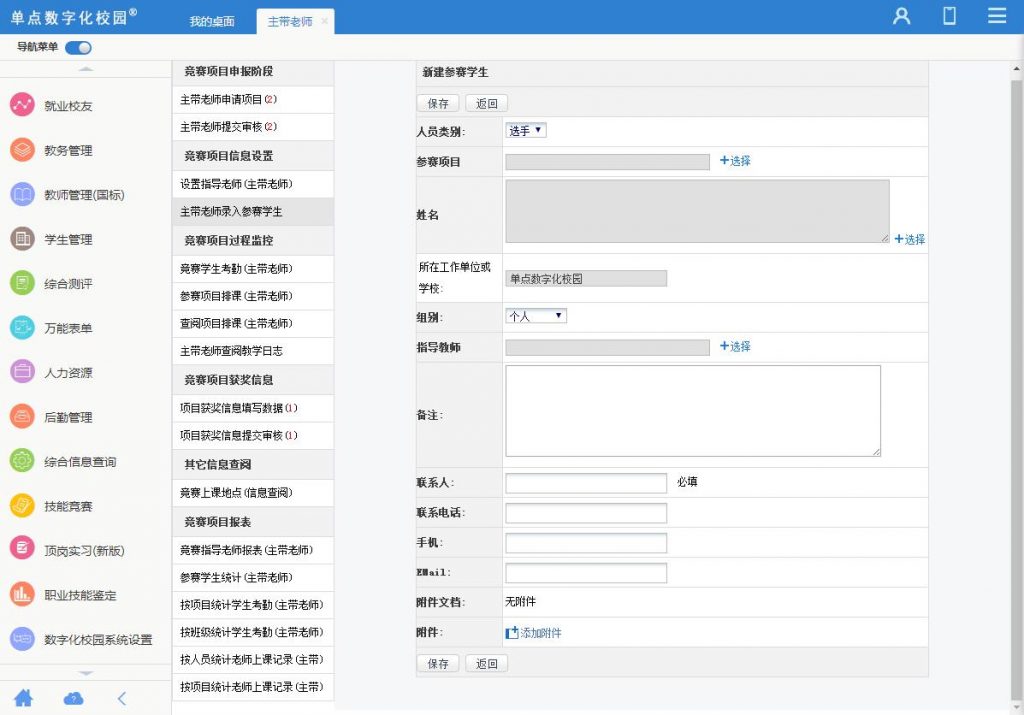Focus the Email input field

coord(586,573)
